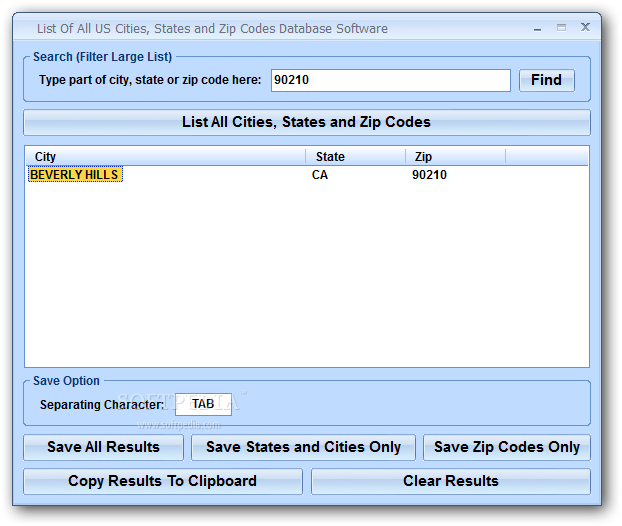This screenshot has height=526, width=622.
Task: Edit the Separating Character TAB field
Action: click(203, 404)
